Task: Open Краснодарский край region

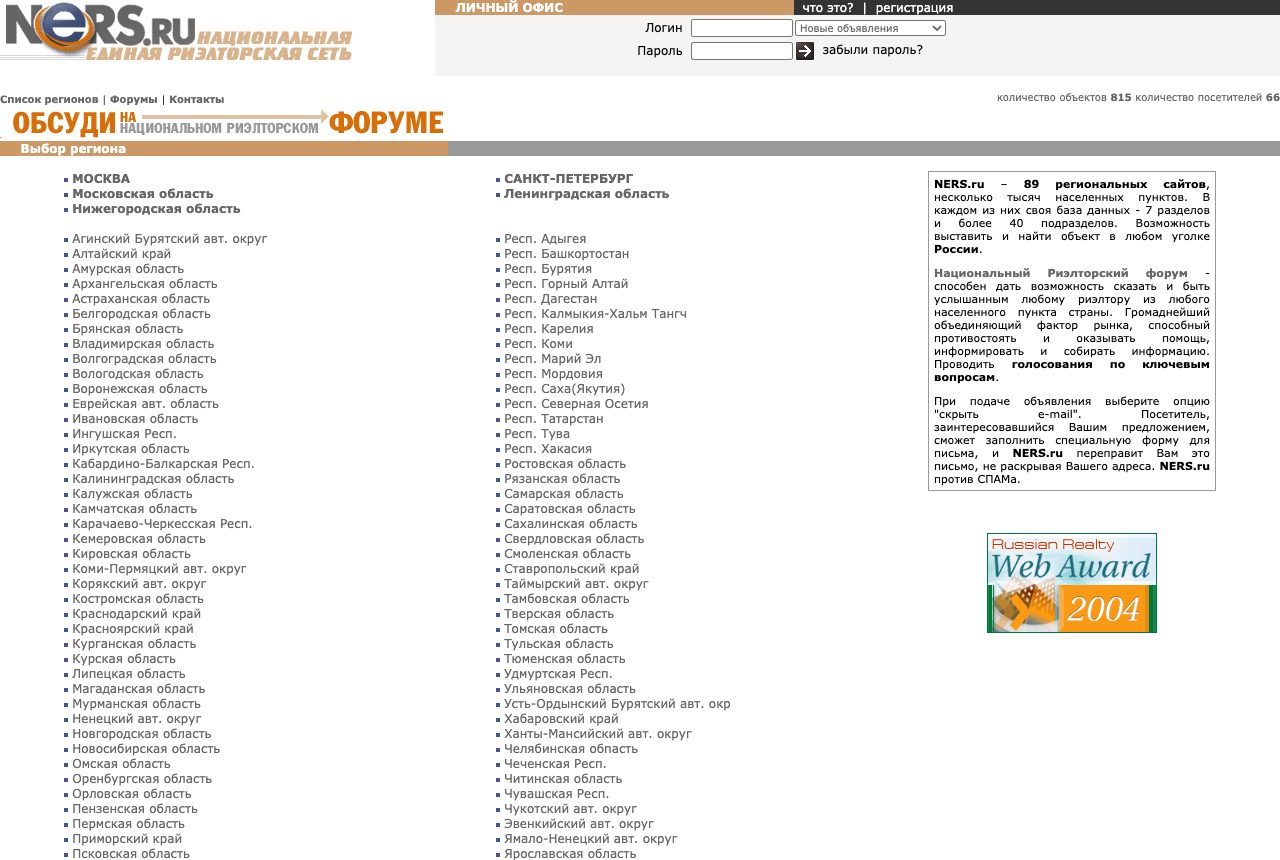Action: click(137, 614)
